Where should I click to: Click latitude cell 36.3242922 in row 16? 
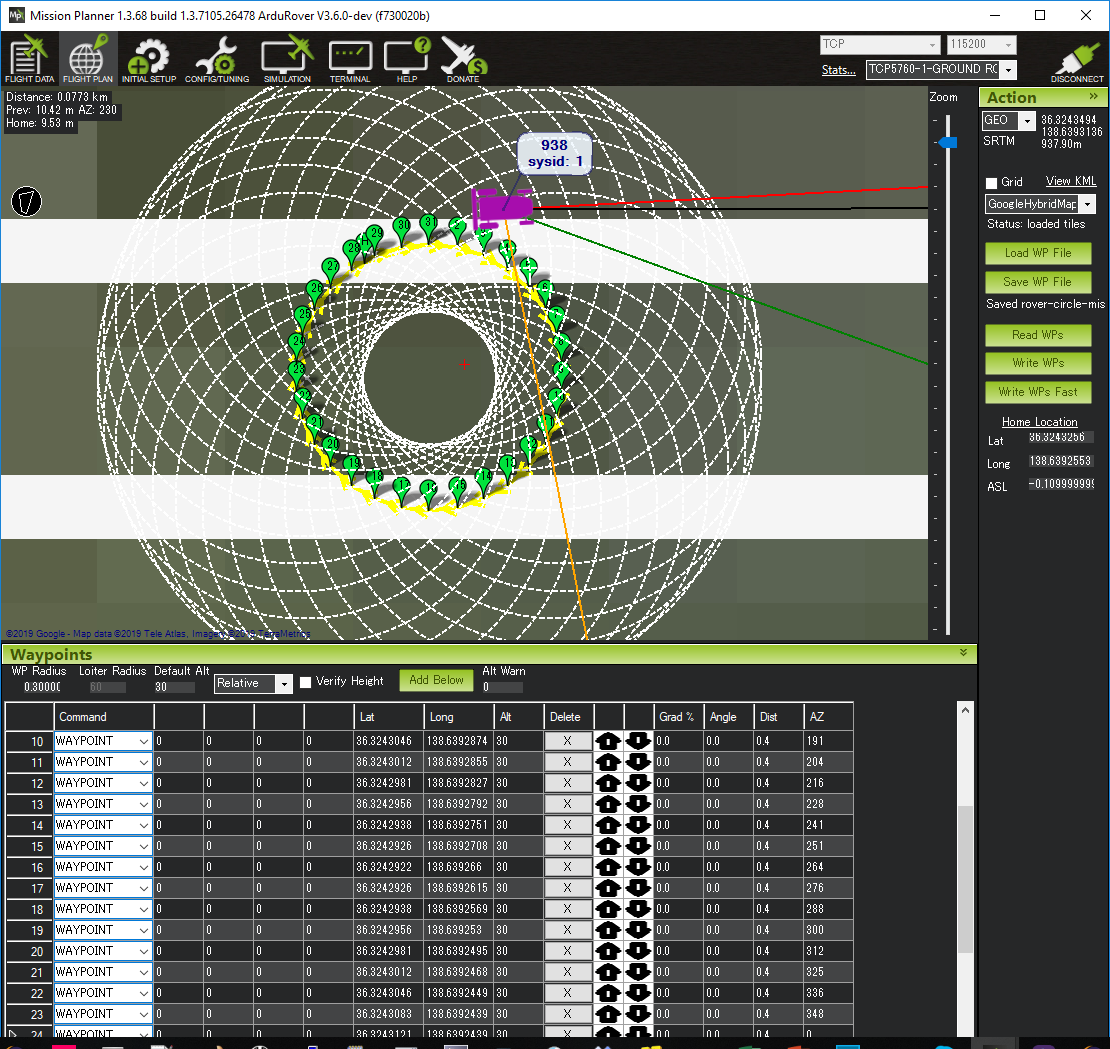pos(389,867)
